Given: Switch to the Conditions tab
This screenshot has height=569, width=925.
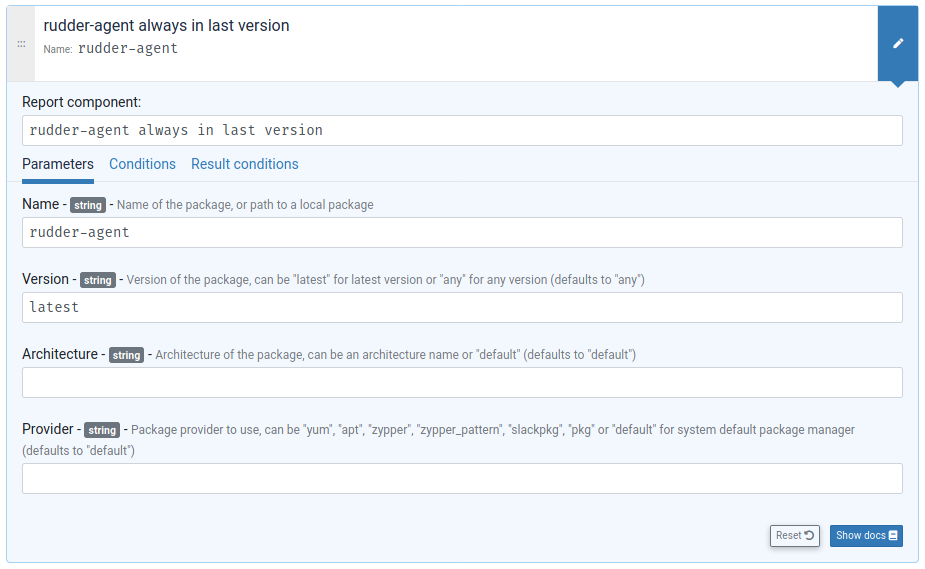Looking at the screenshot, I should pyautogui.click(x=142, y=164).
